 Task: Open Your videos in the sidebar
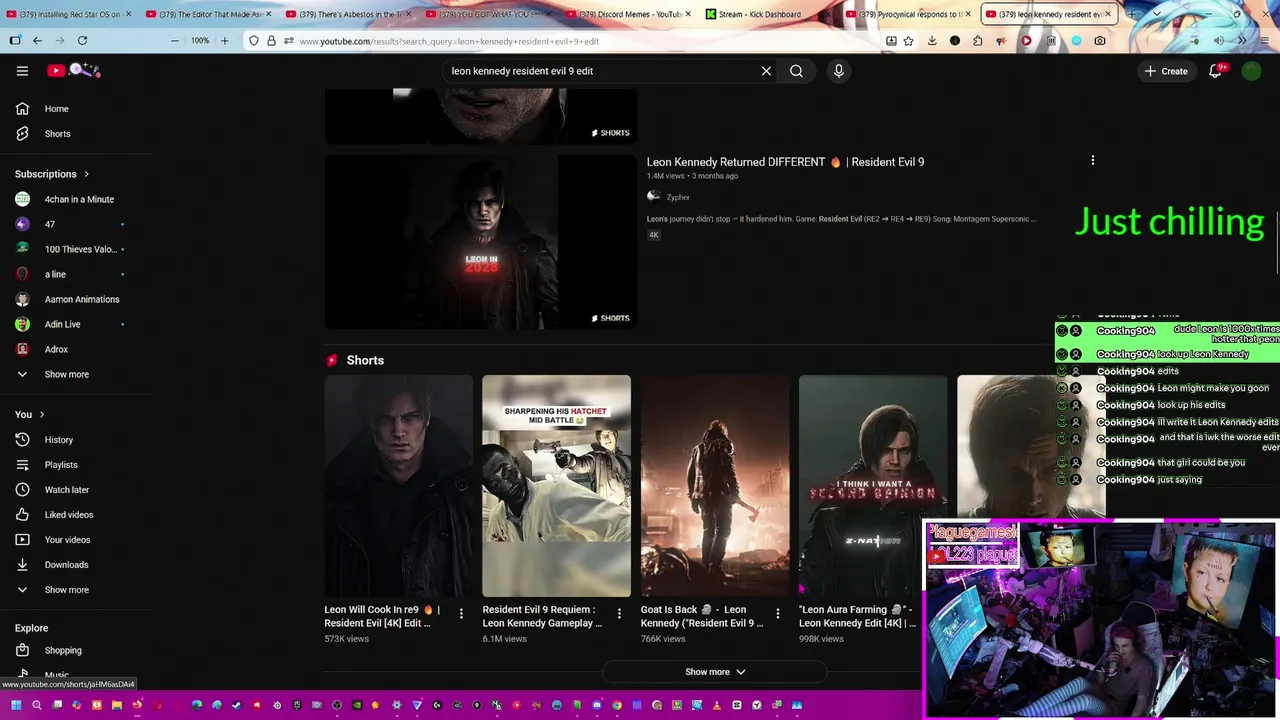pos(75,539)
